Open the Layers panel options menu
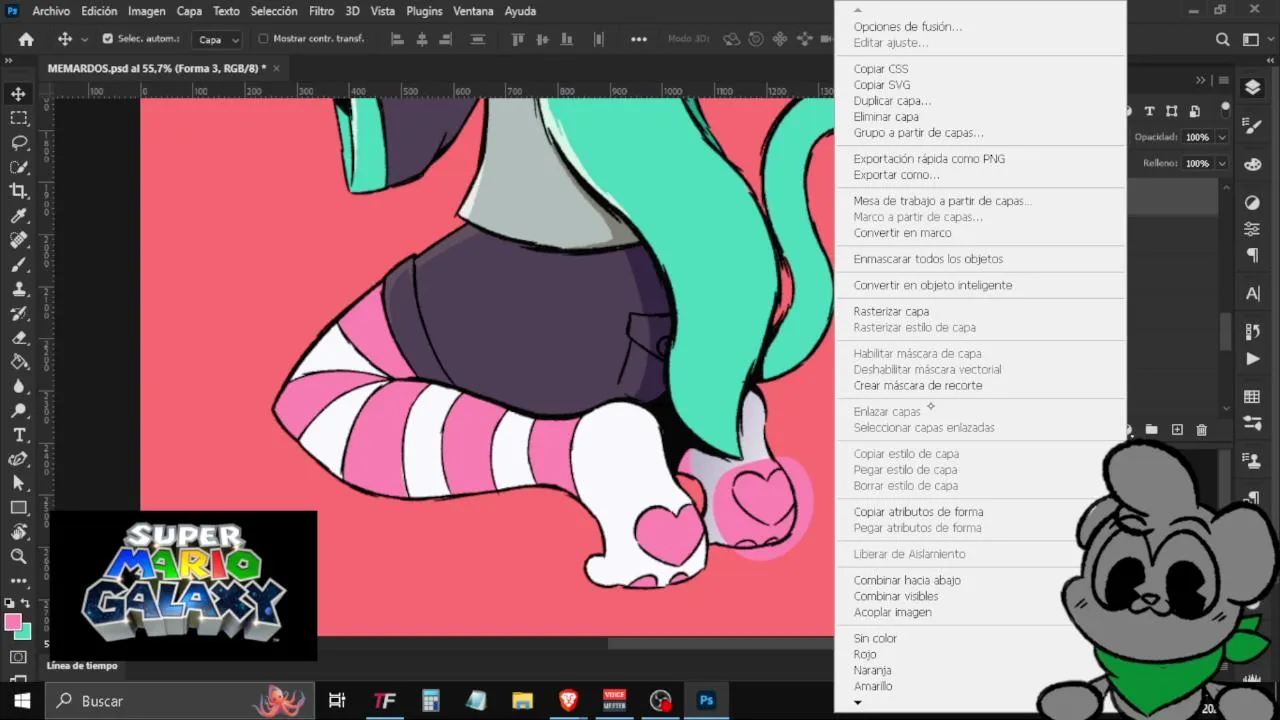The image size is (1280, 720). tap(1224, 80)
